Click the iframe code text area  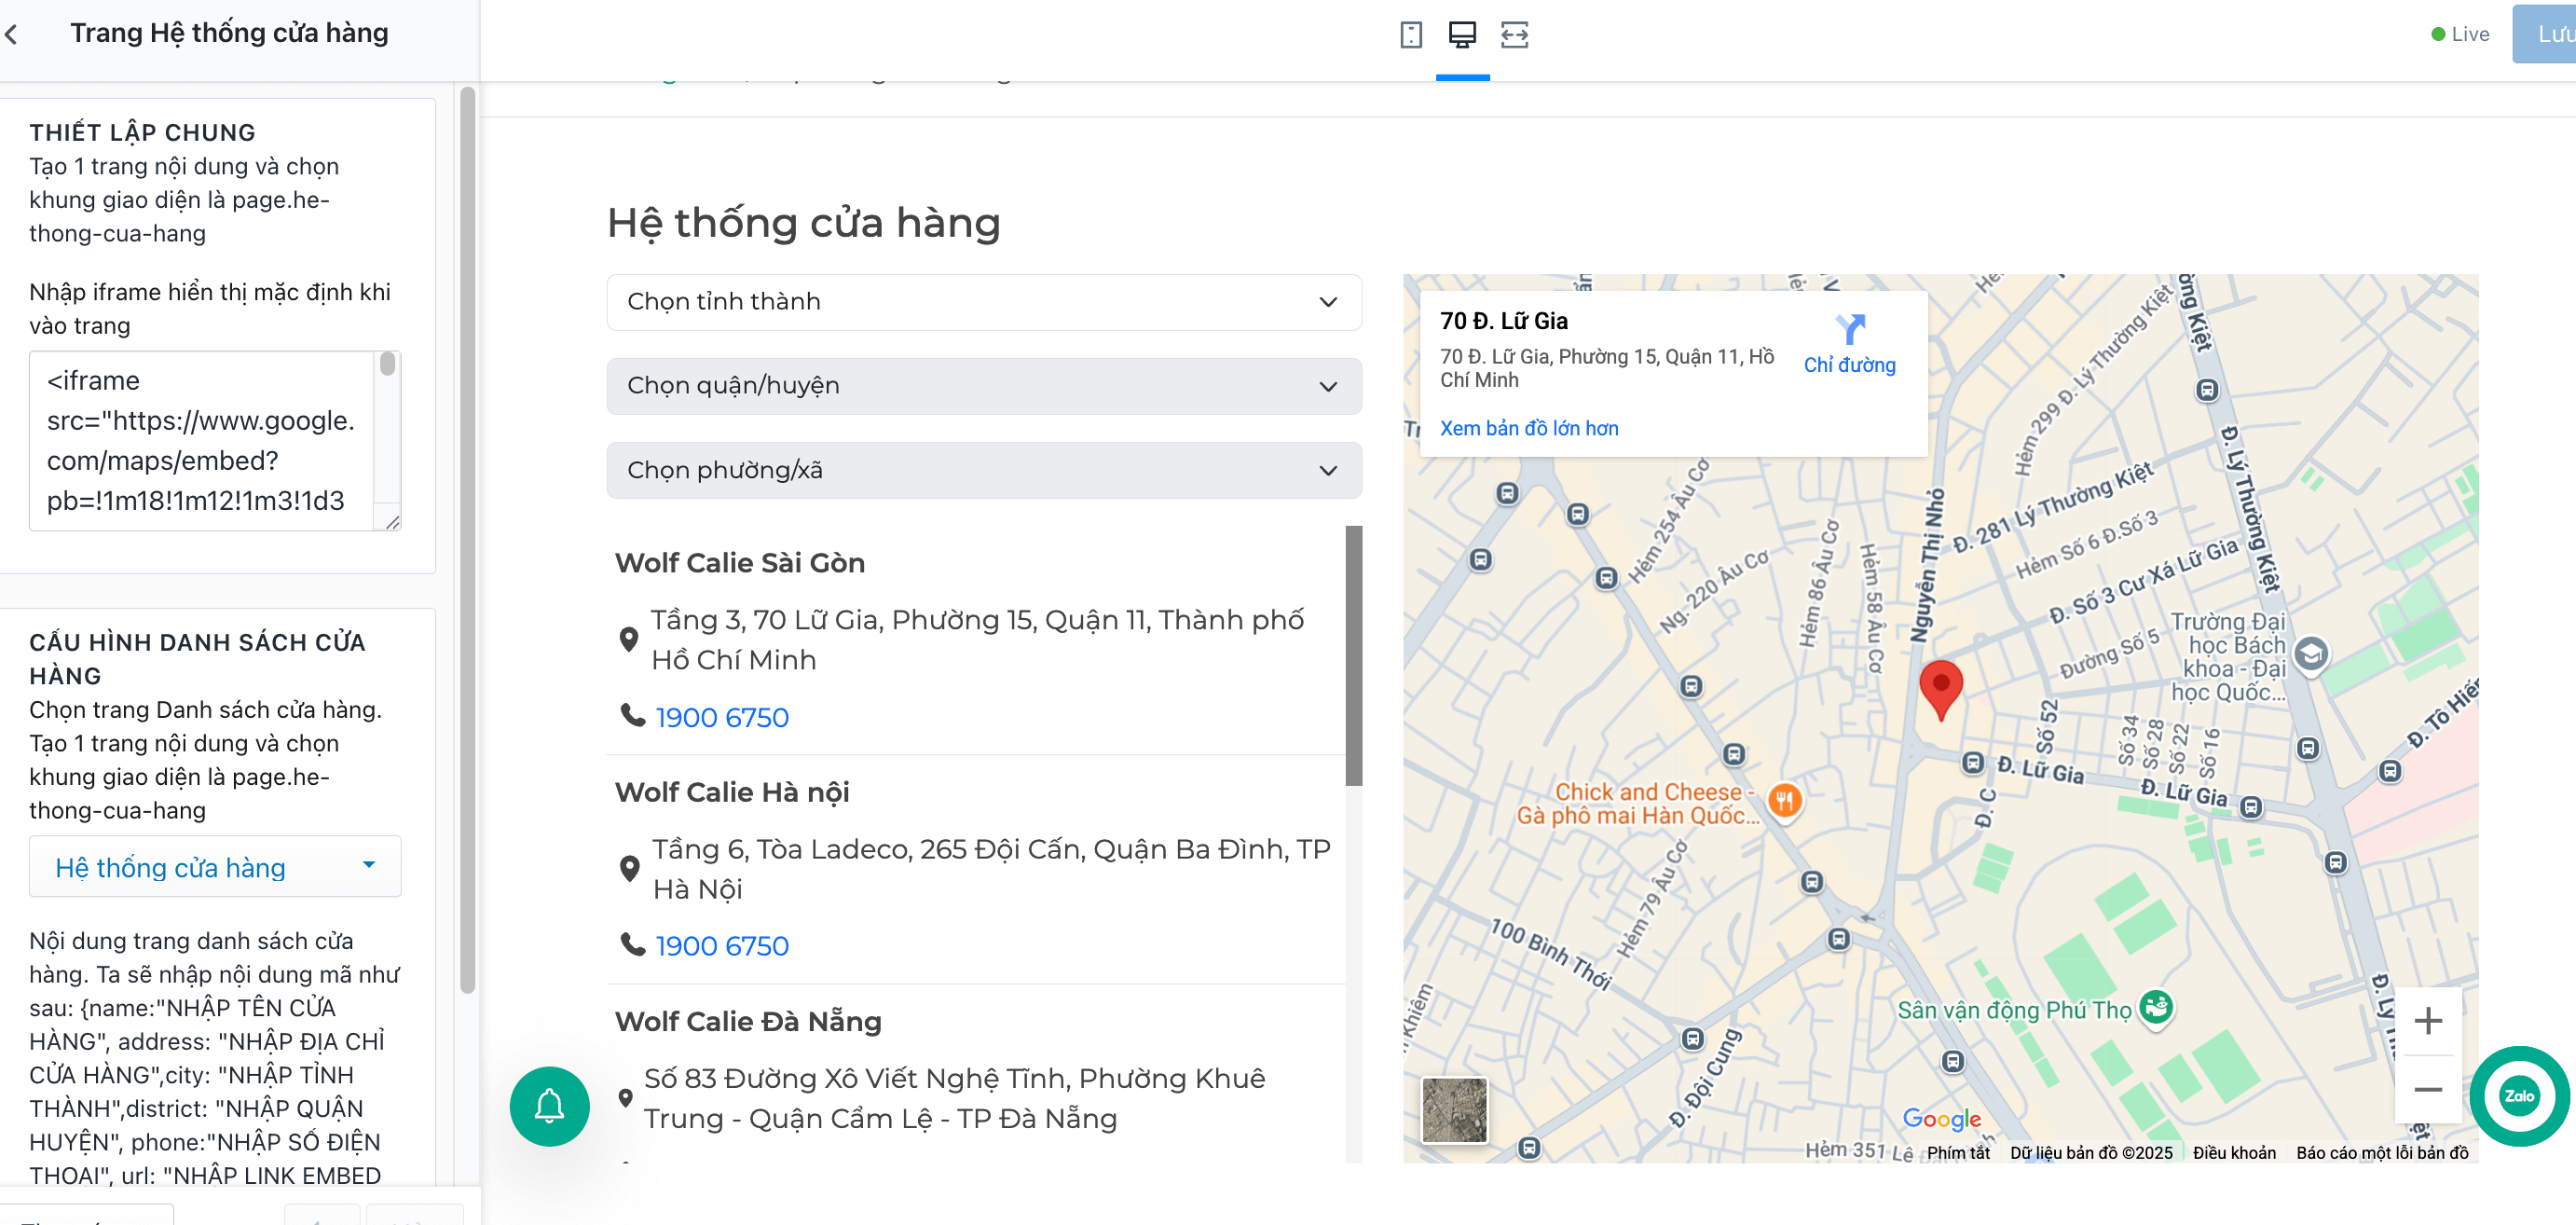coord(202,440)
